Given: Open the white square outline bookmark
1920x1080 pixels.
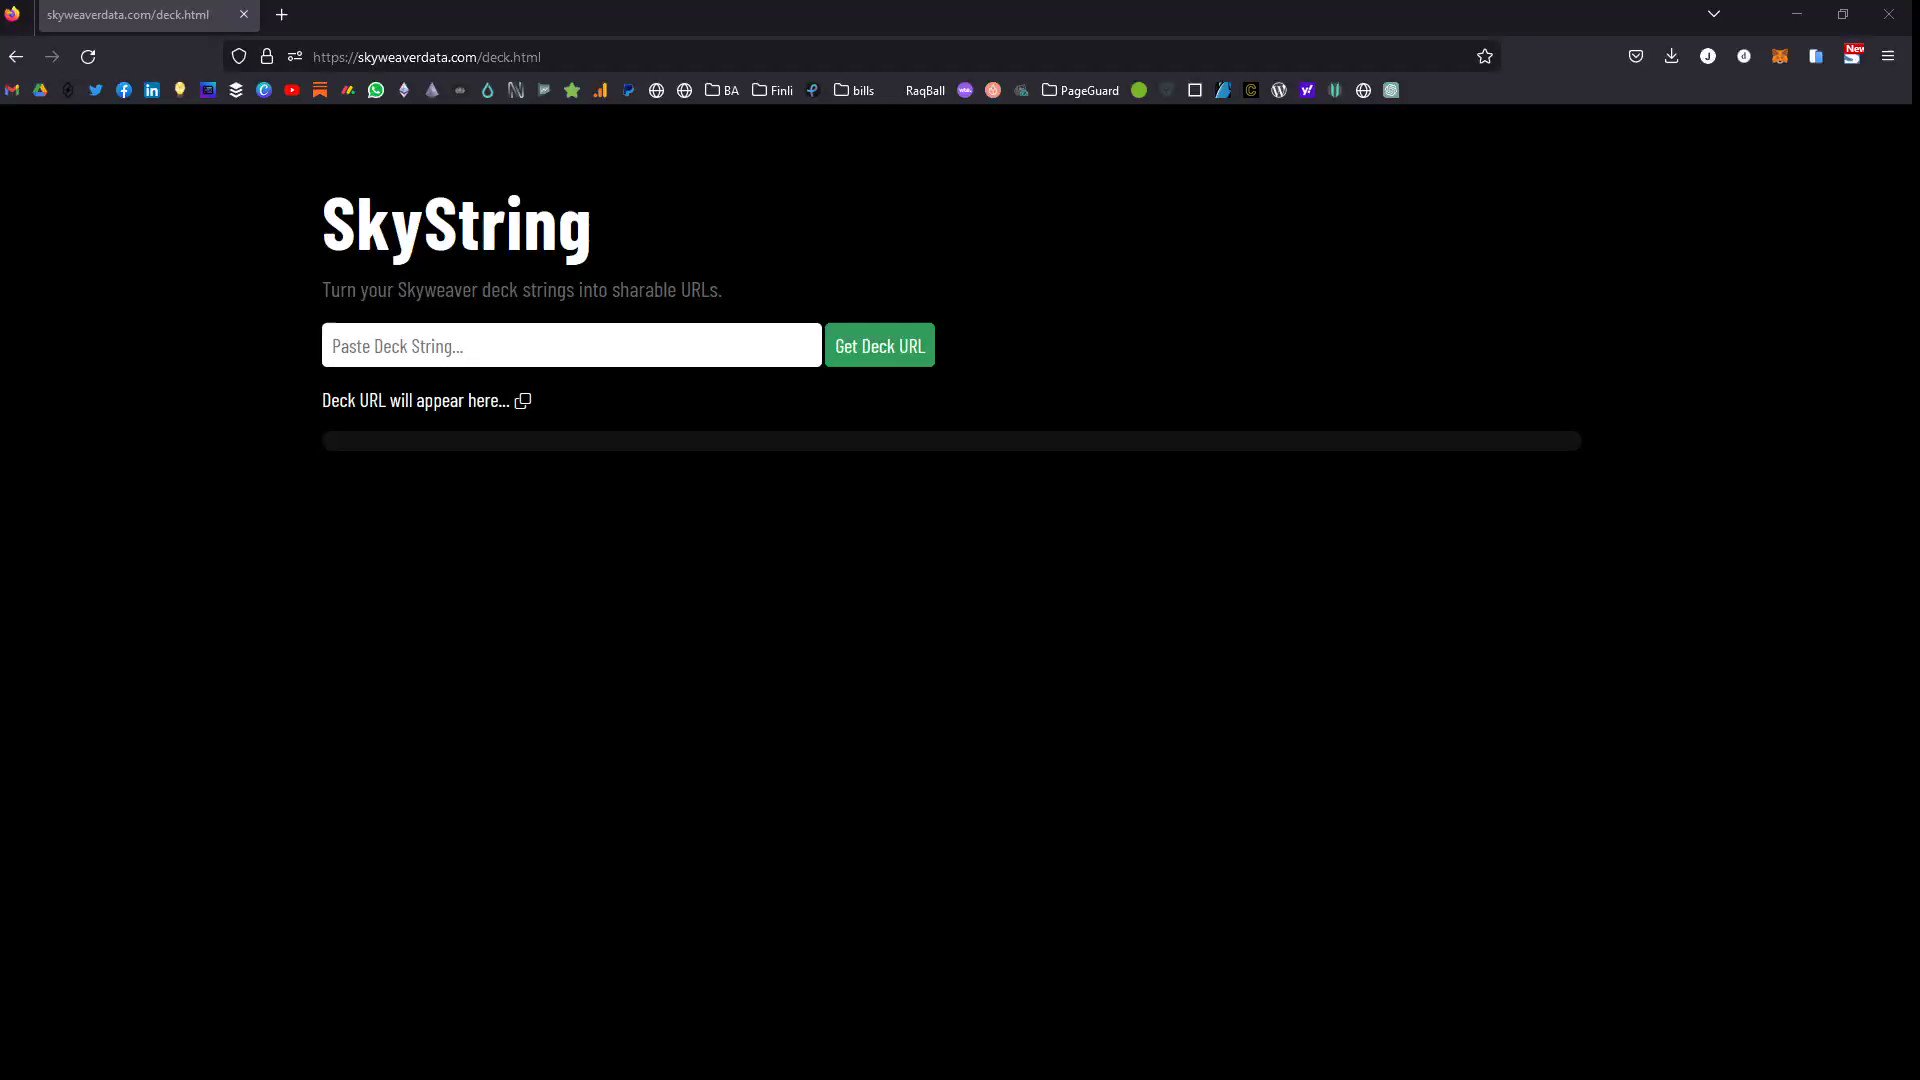Looking at the screenshot, I should tap(1195, 90).
